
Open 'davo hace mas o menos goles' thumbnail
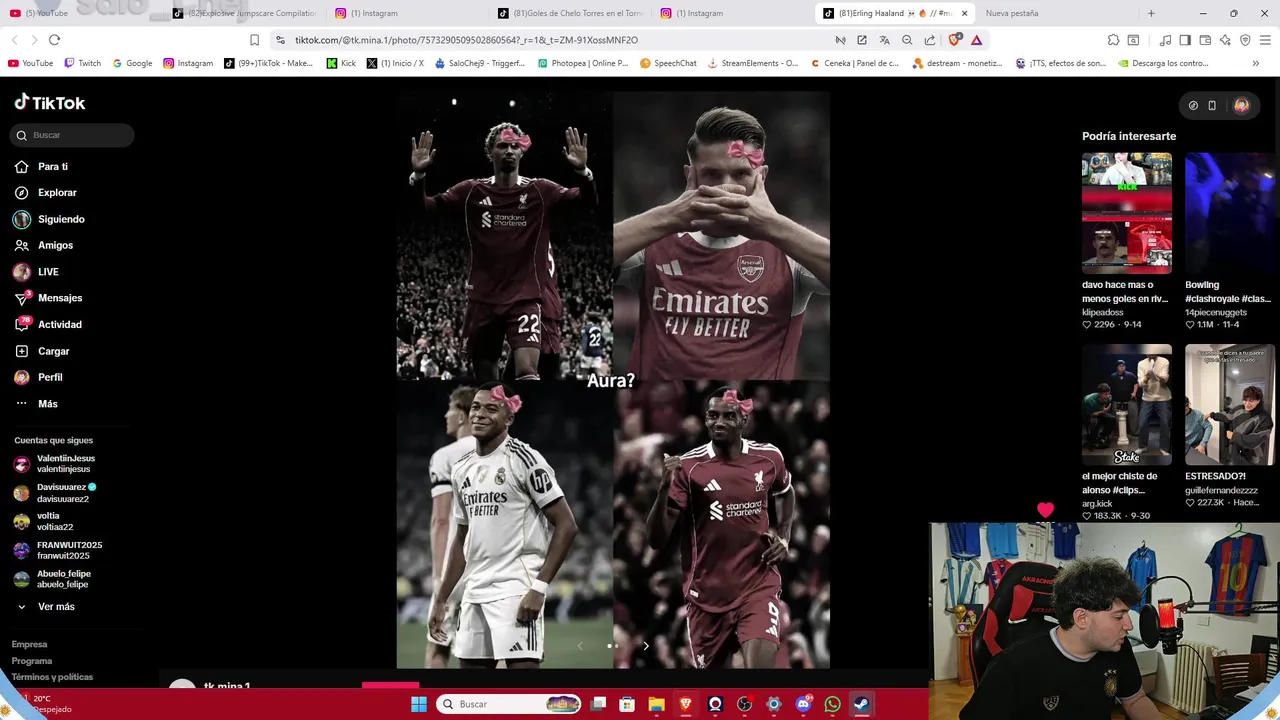click(x=1127, y=213)
